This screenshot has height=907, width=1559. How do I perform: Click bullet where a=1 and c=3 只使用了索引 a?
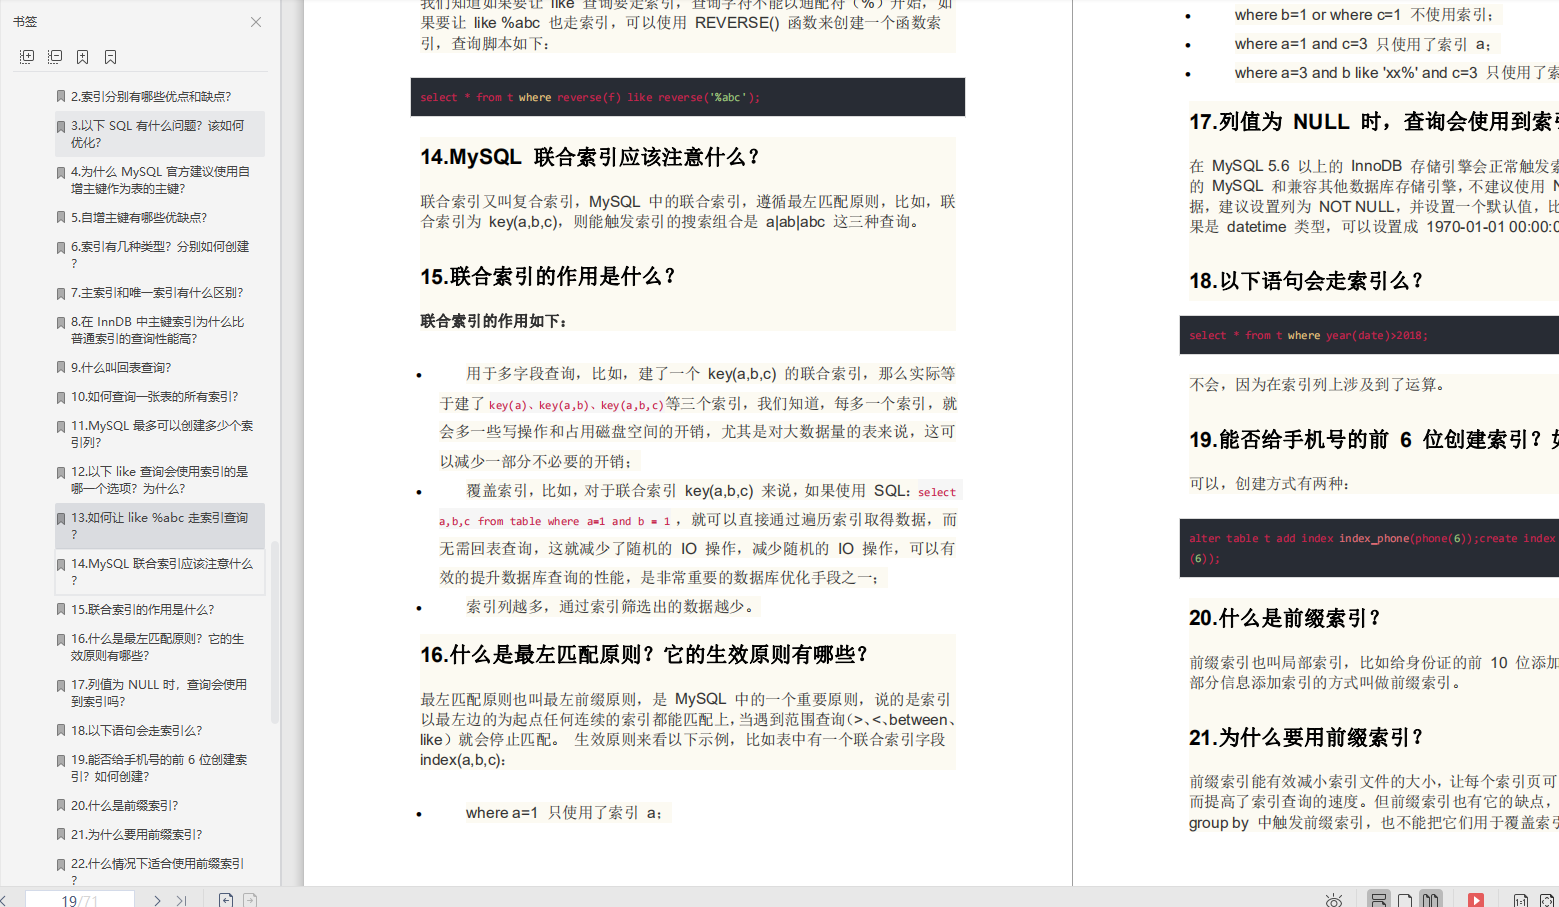tap(1363, 44)
